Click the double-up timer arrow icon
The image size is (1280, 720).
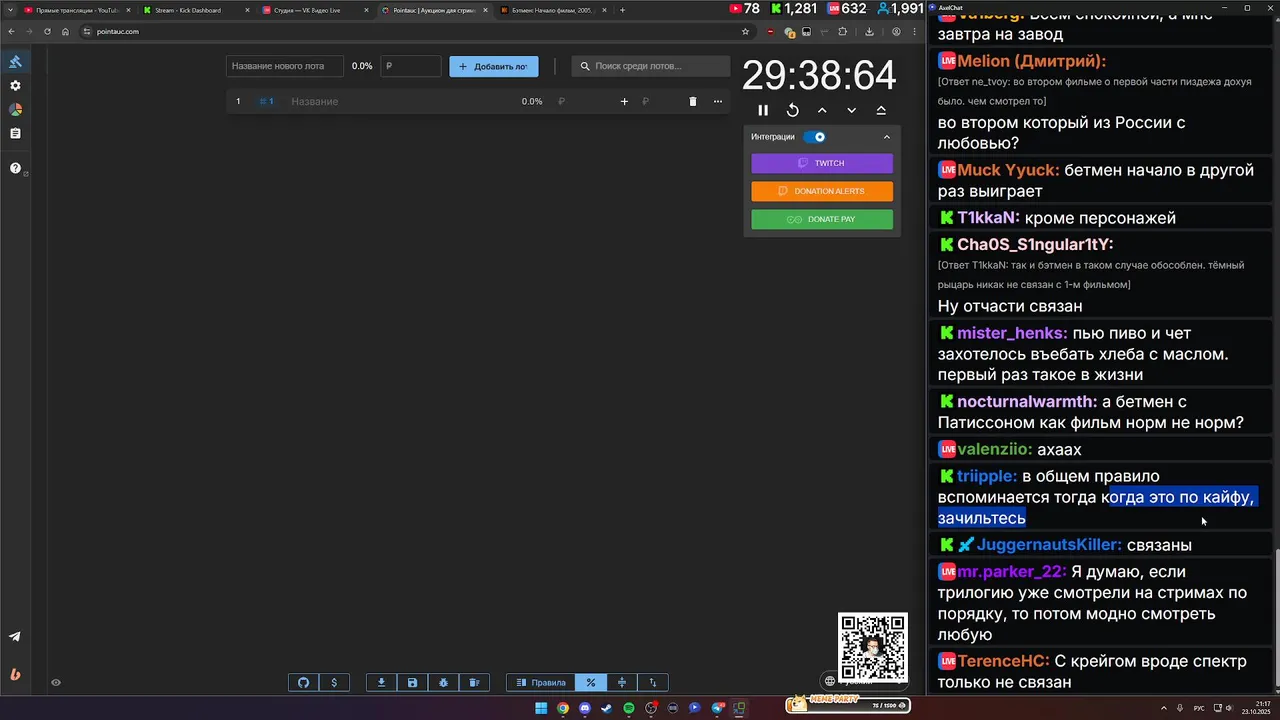(x=881, y=110)
